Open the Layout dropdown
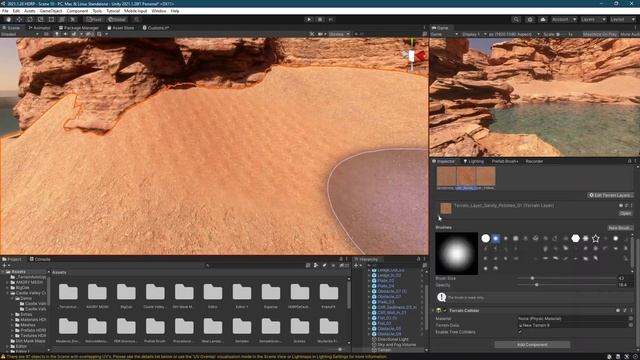The height and width of the screenshot is (360, 640). tap(622, 20)
